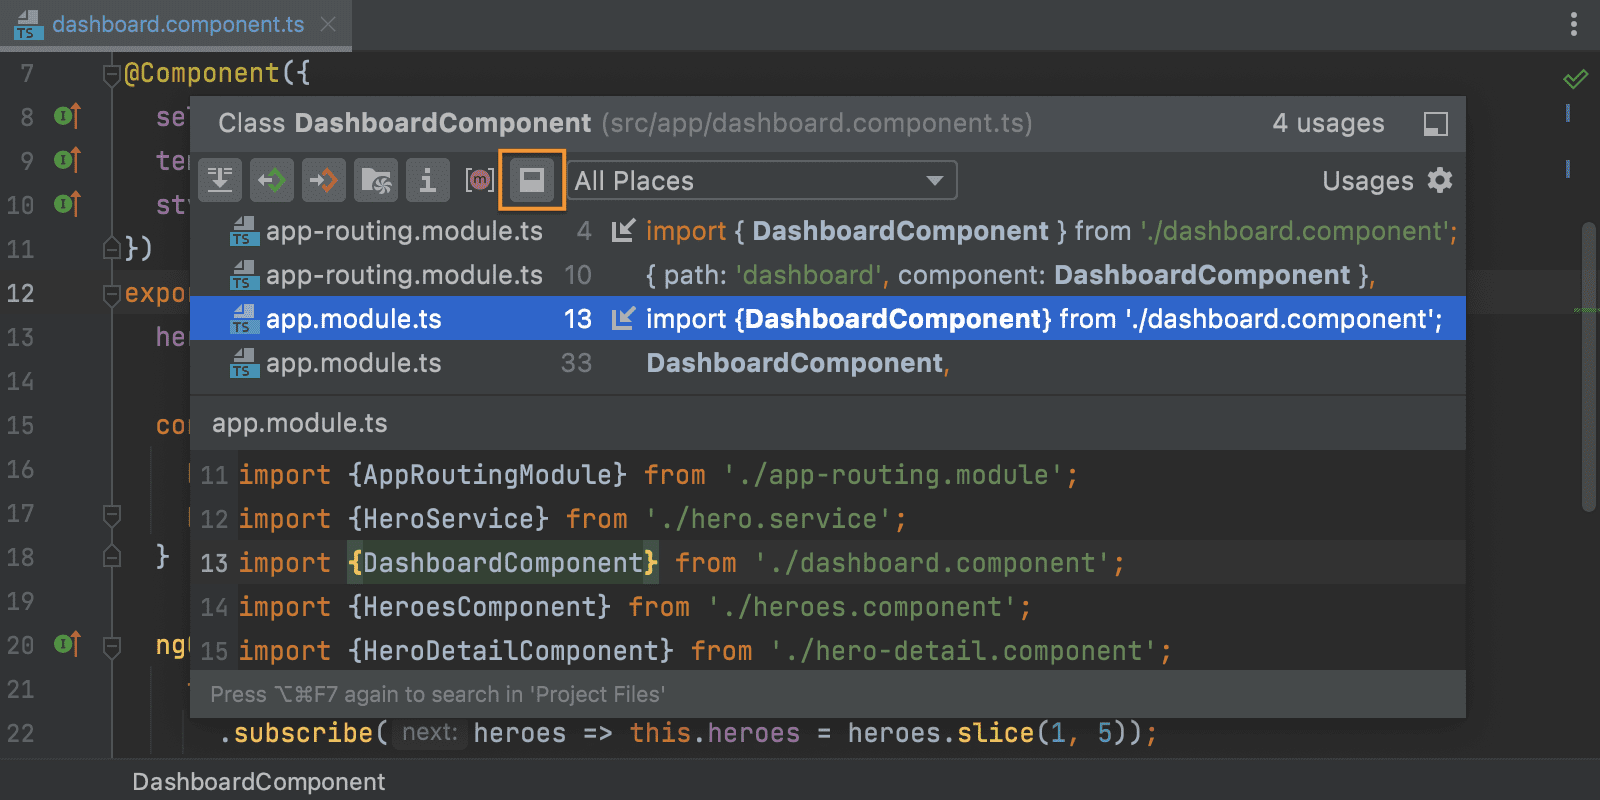
Task: Click import marker icon on line 13 row
Action: click(623, 319)
